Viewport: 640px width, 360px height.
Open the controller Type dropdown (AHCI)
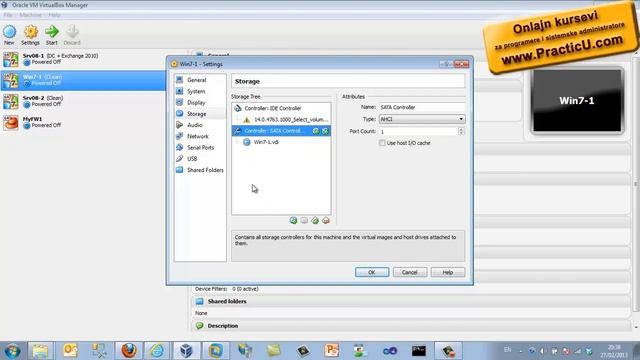pyautogui.click(x=422, y=119)
